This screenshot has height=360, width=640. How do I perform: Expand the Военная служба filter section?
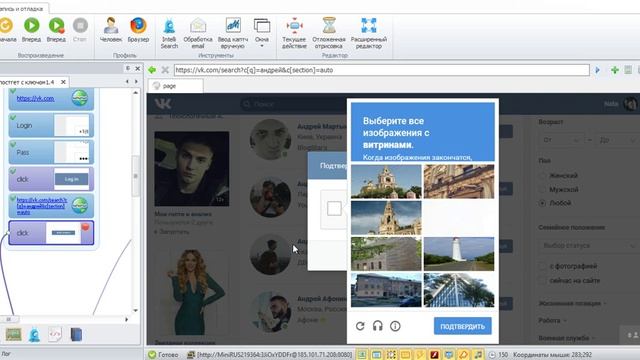567,338
